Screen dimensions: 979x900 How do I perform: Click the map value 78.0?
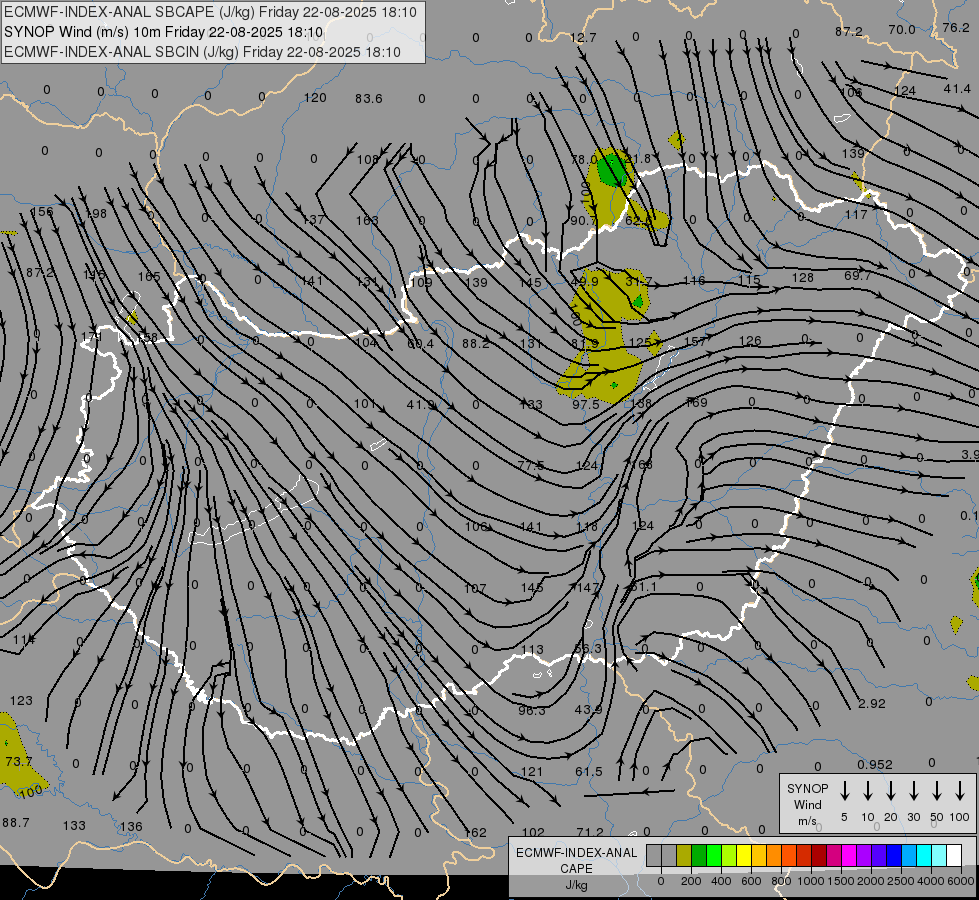pos(583,160)
